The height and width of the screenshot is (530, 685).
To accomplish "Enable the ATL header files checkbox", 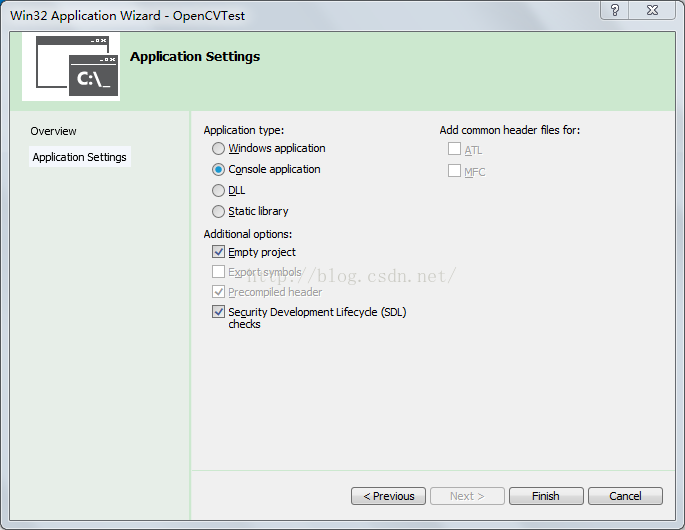I will (454, 149).
